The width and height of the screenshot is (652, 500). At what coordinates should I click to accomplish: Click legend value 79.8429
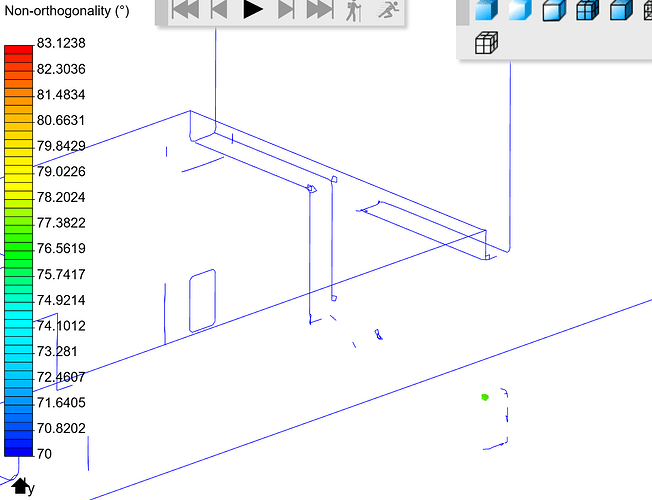(61, 146)
